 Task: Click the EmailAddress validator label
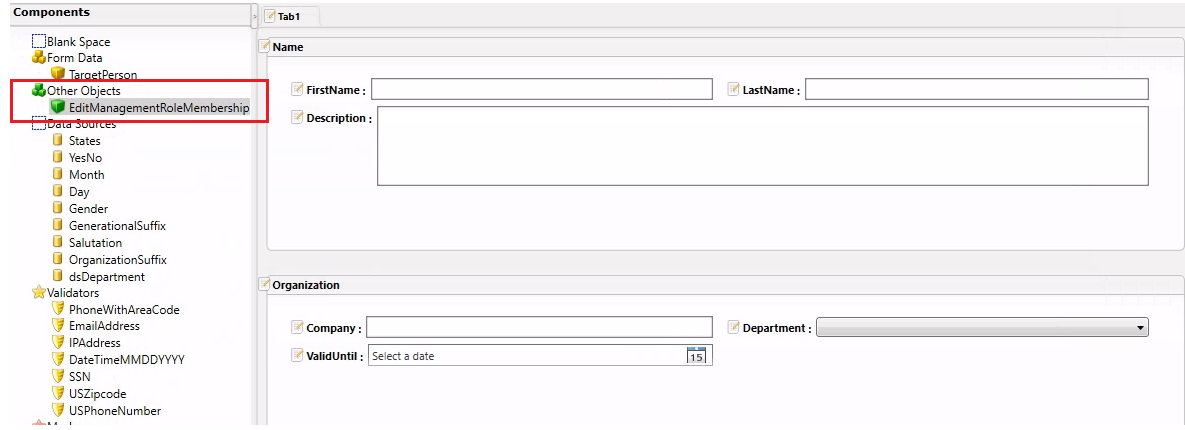coord(104,326)
